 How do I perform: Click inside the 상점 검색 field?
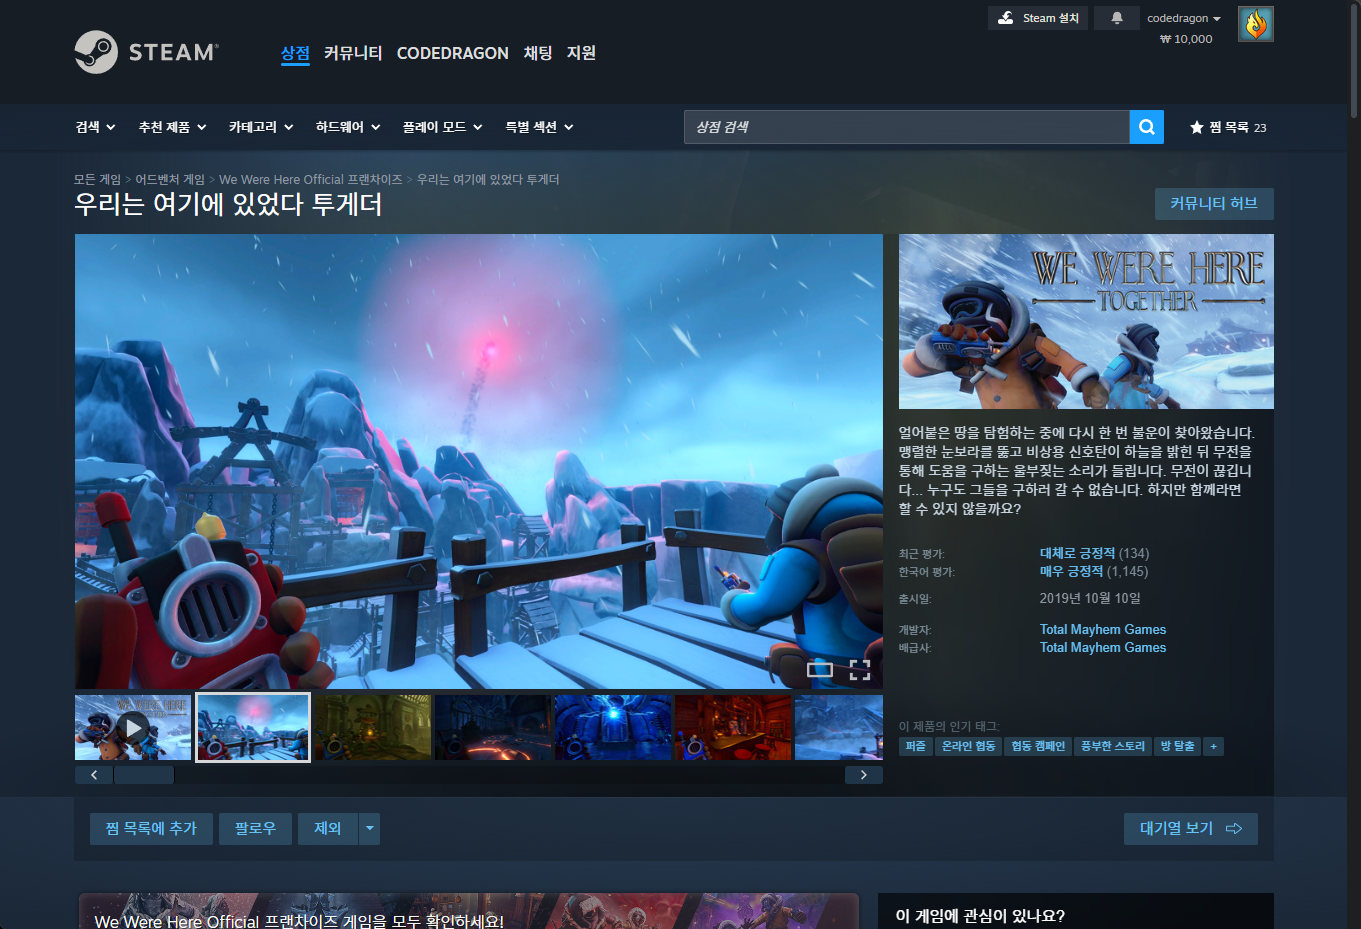point(906,127)
